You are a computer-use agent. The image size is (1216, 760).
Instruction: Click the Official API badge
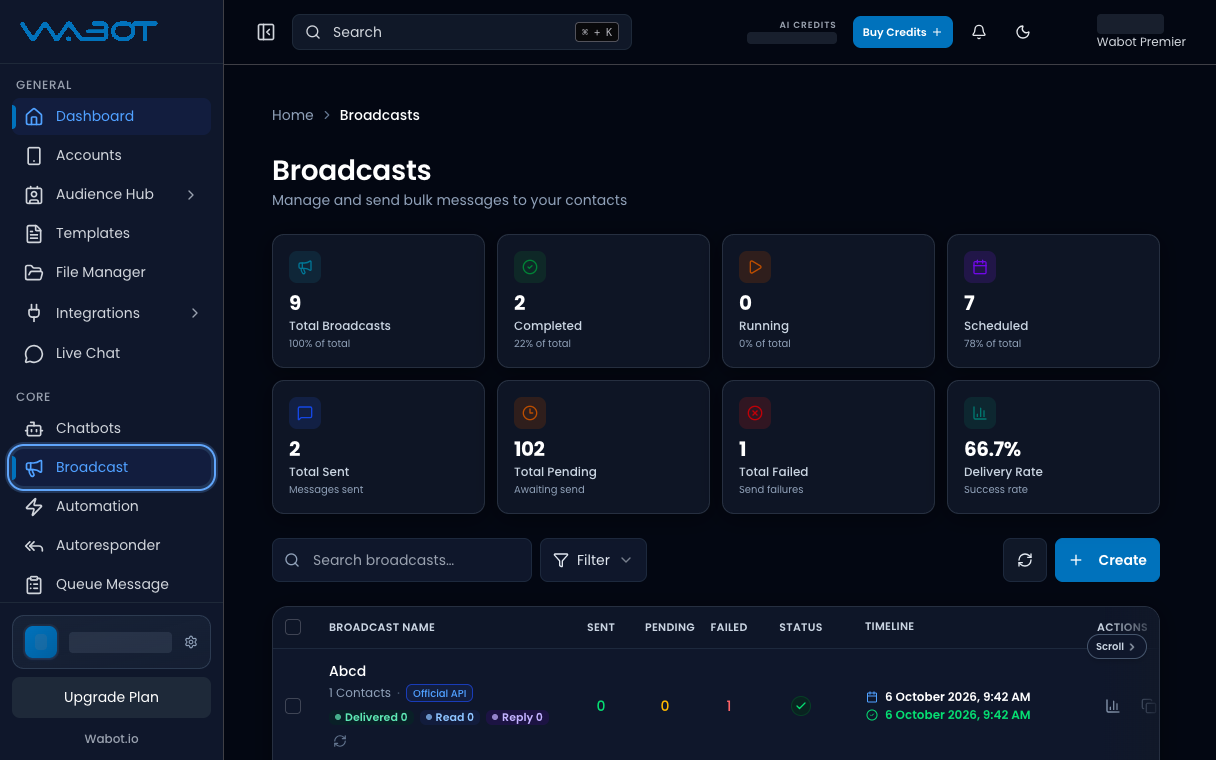coord(439,693)
